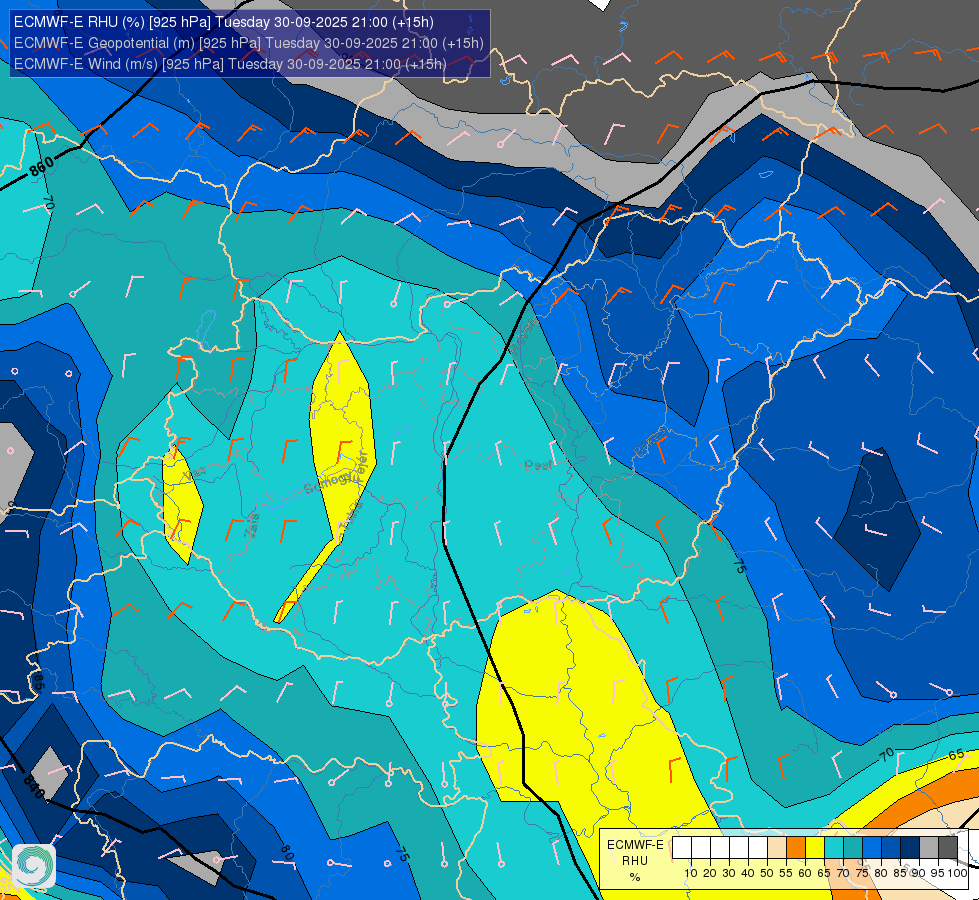Click the '10' tick label in the legend
The height and width of the screenshot is (900, 979).
pyautogui.click(x=691, y=873)
